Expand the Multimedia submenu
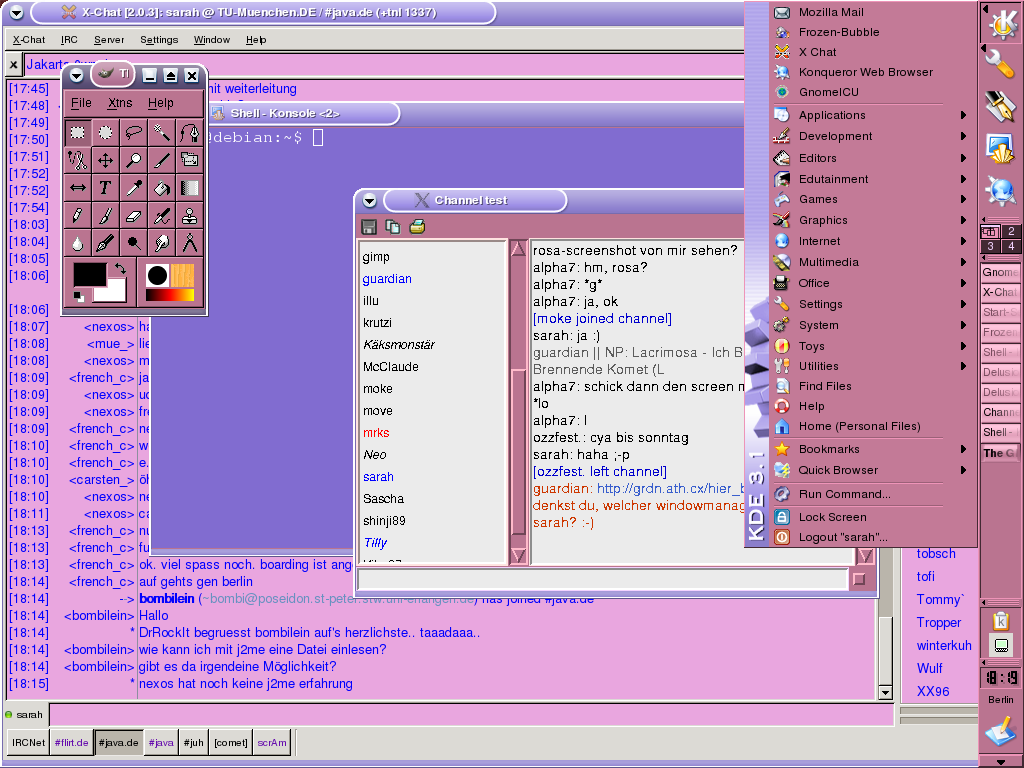This screenshot has width=1024, height=768. [869, 262]
